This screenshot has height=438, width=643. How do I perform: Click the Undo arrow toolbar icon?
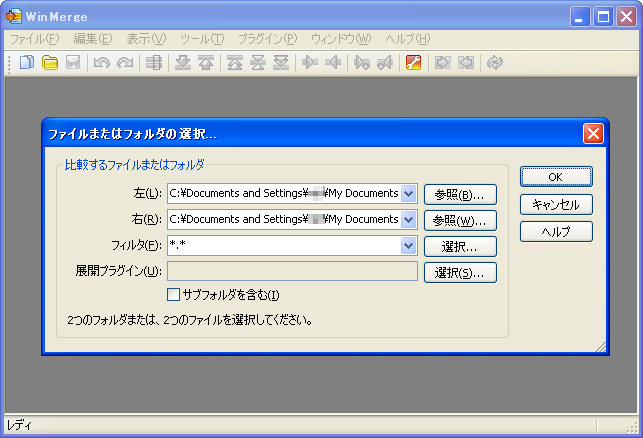(102, 63)
